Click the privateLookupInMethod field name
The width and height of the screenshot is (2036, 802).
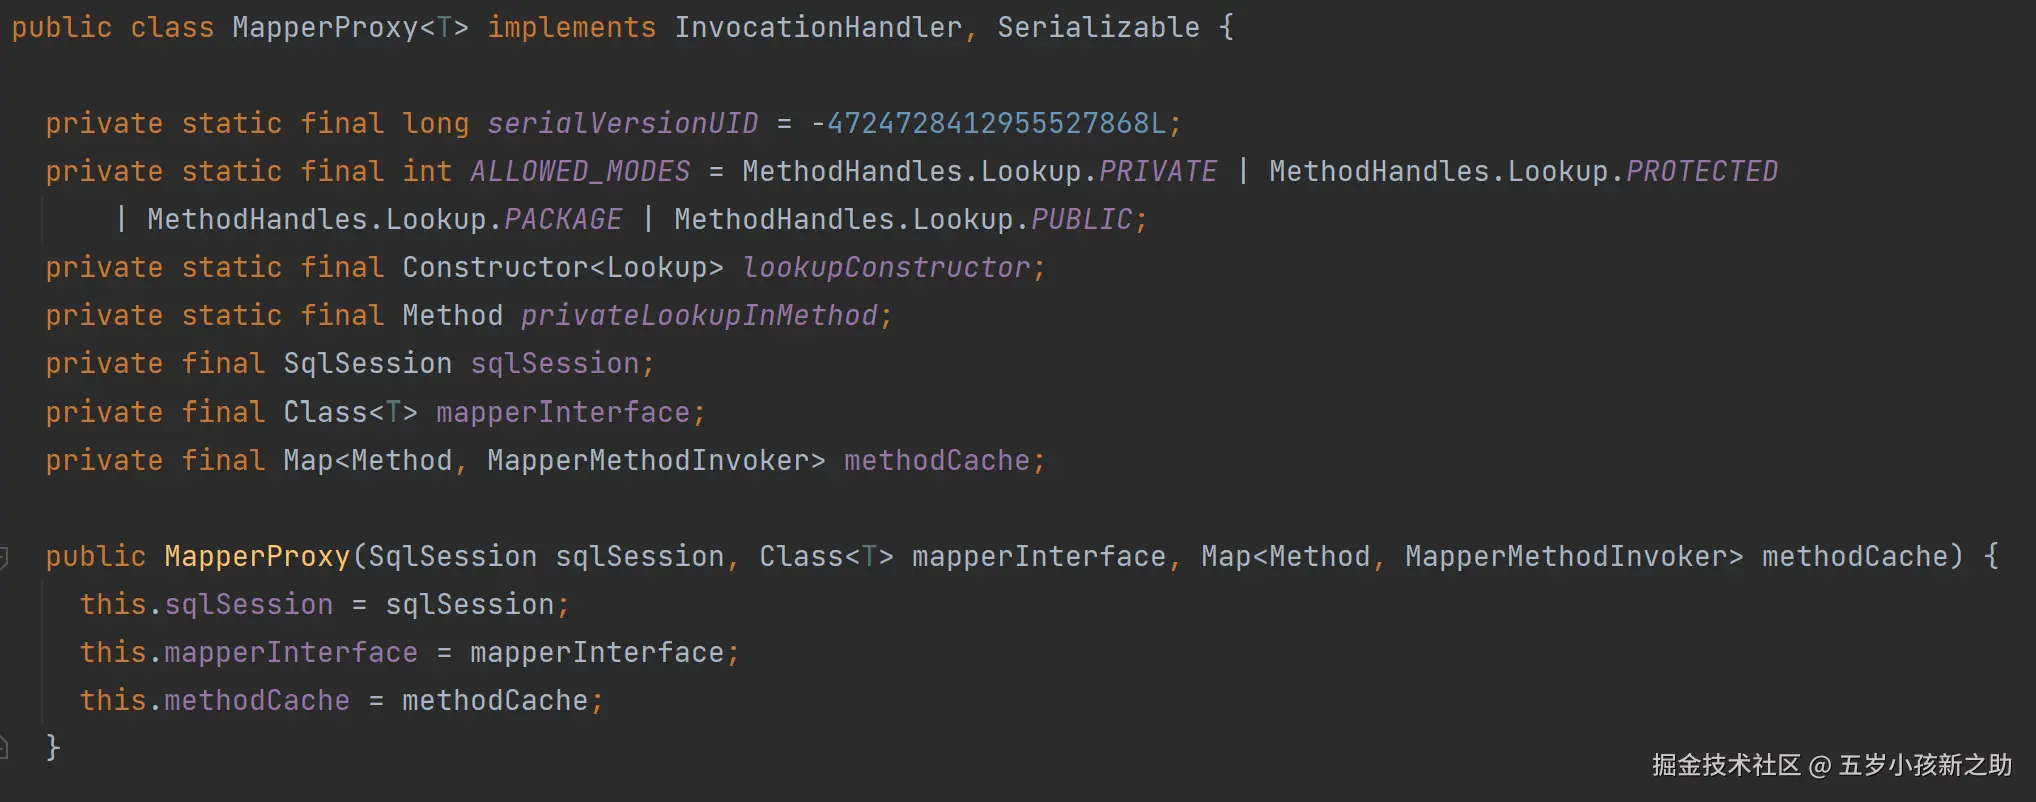[699, 316]
